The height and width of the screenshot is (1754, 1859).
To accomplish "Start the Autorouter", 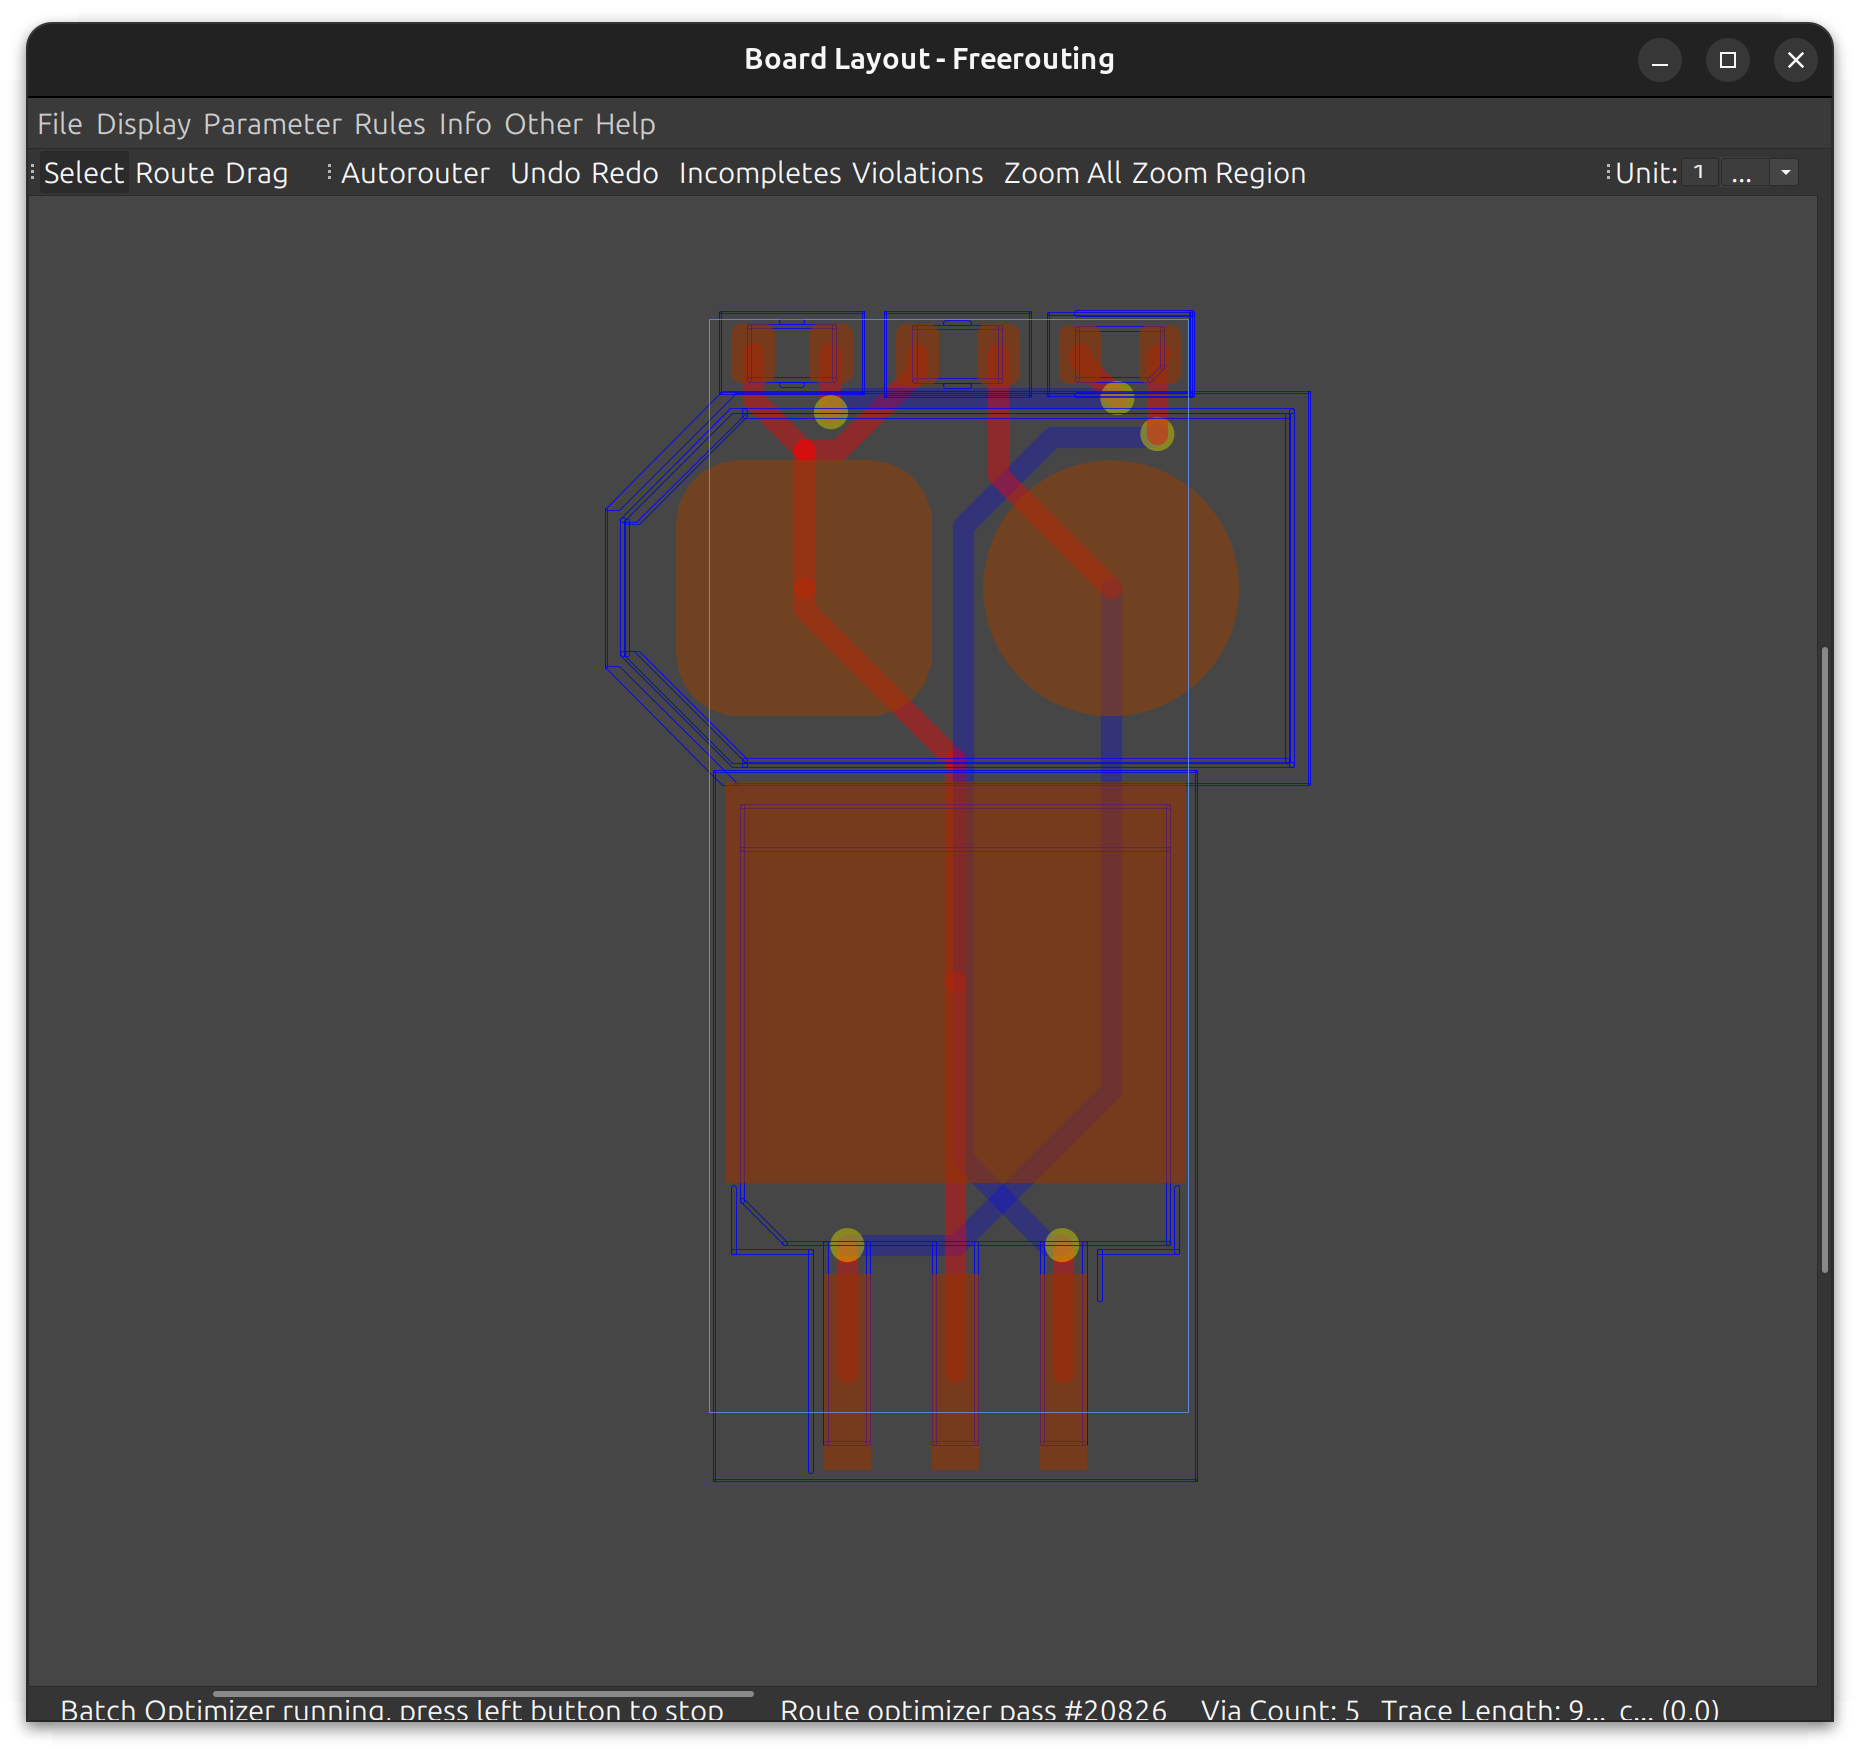I will (415, 172).
